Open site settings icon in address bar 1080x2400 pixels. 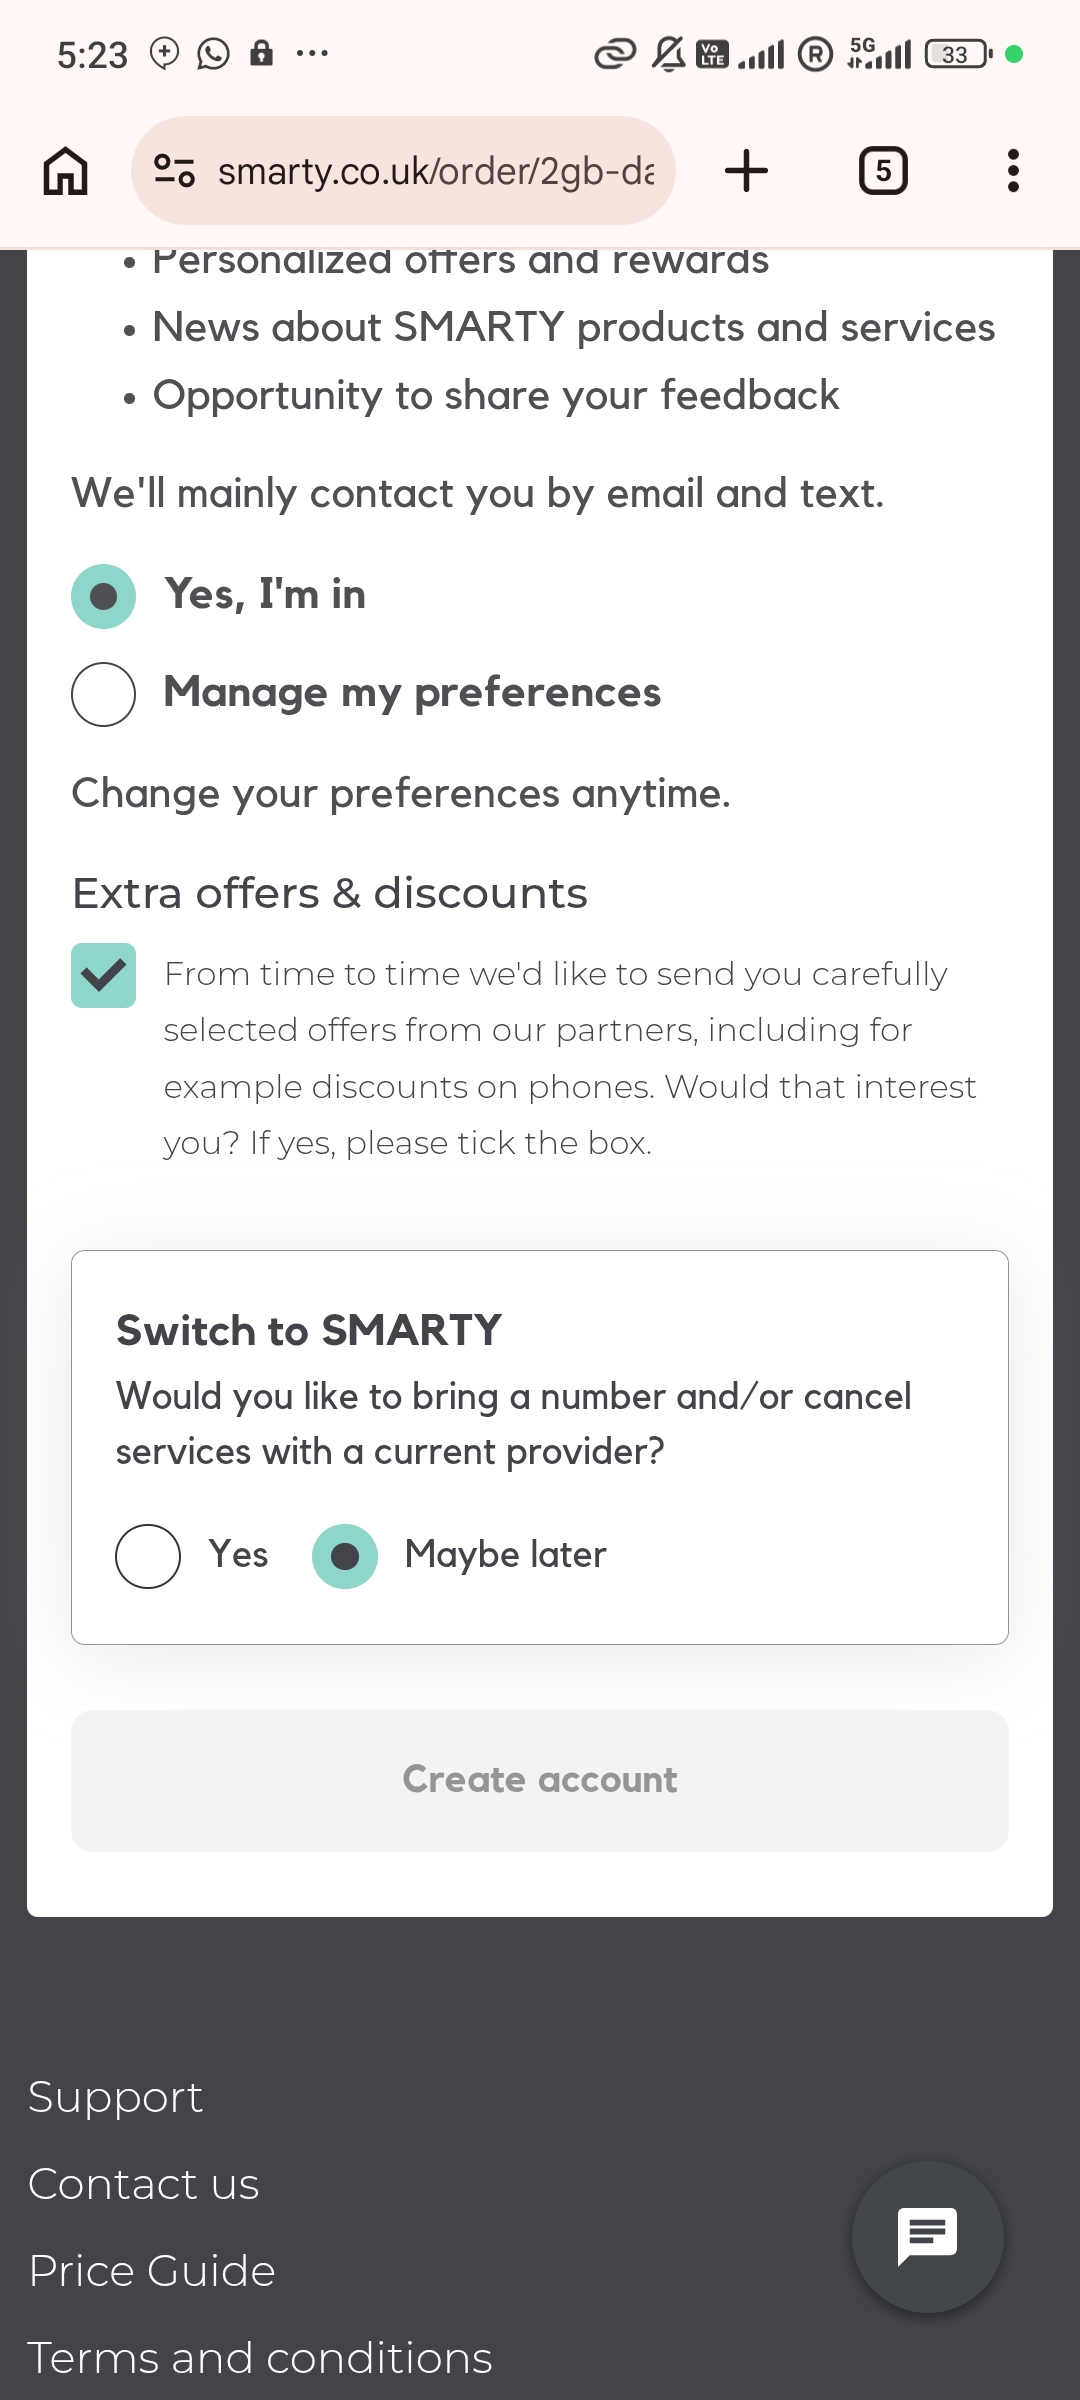tap(174, 171)
